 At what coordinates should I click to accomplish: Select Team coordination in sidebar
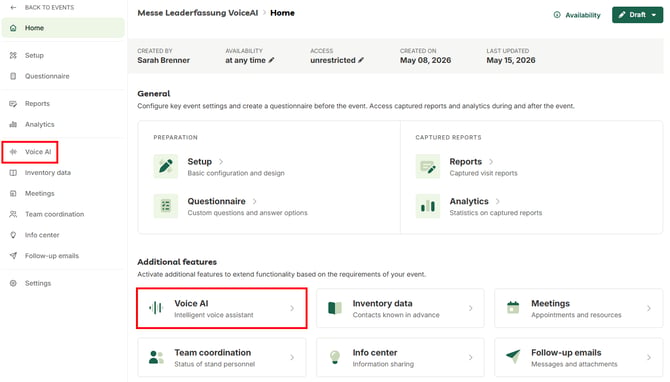[x=54, y=214]
